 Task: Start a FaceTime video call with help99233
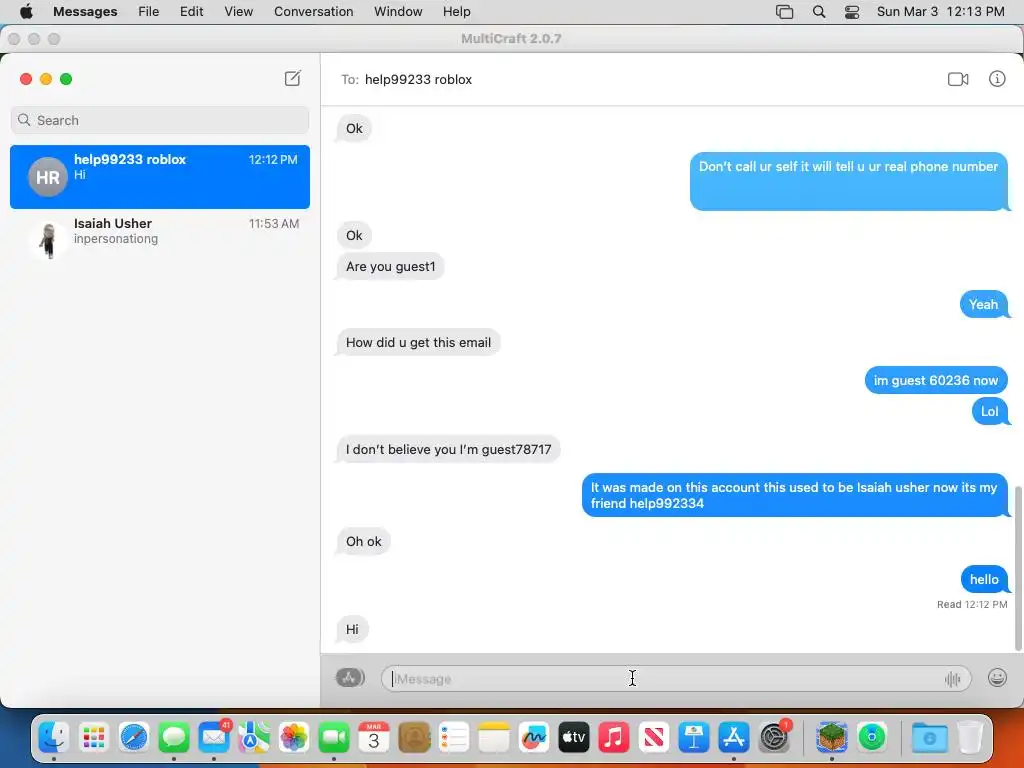(x=957, y=79)
